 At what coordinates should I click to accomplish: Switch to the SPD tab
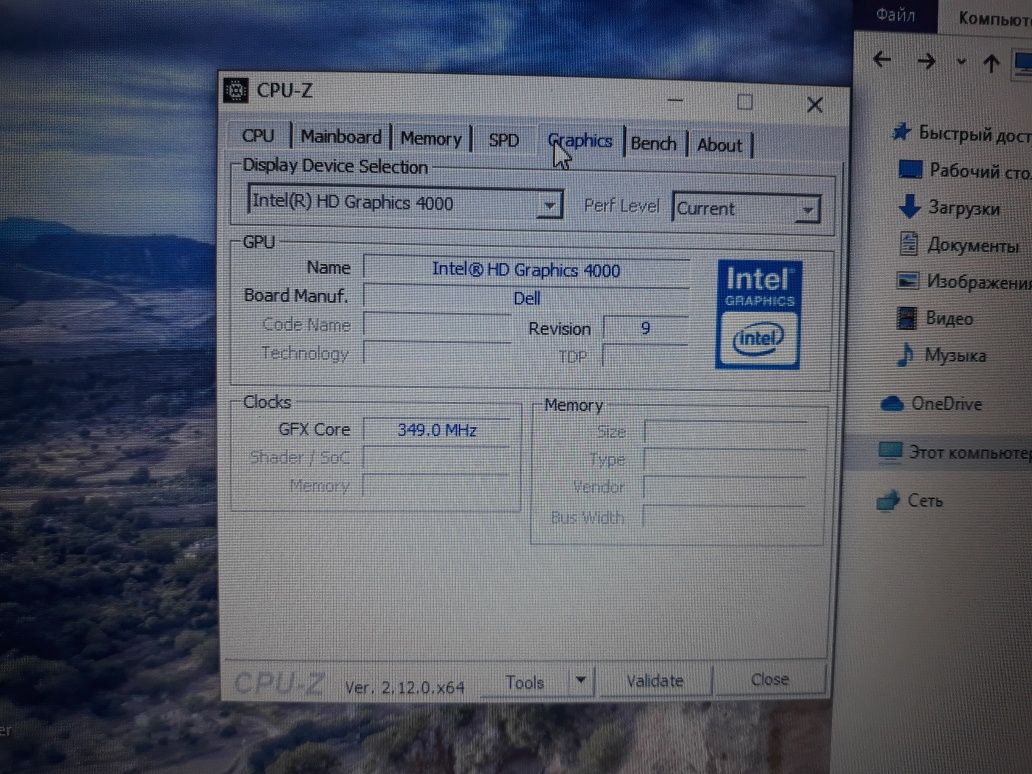503,140
